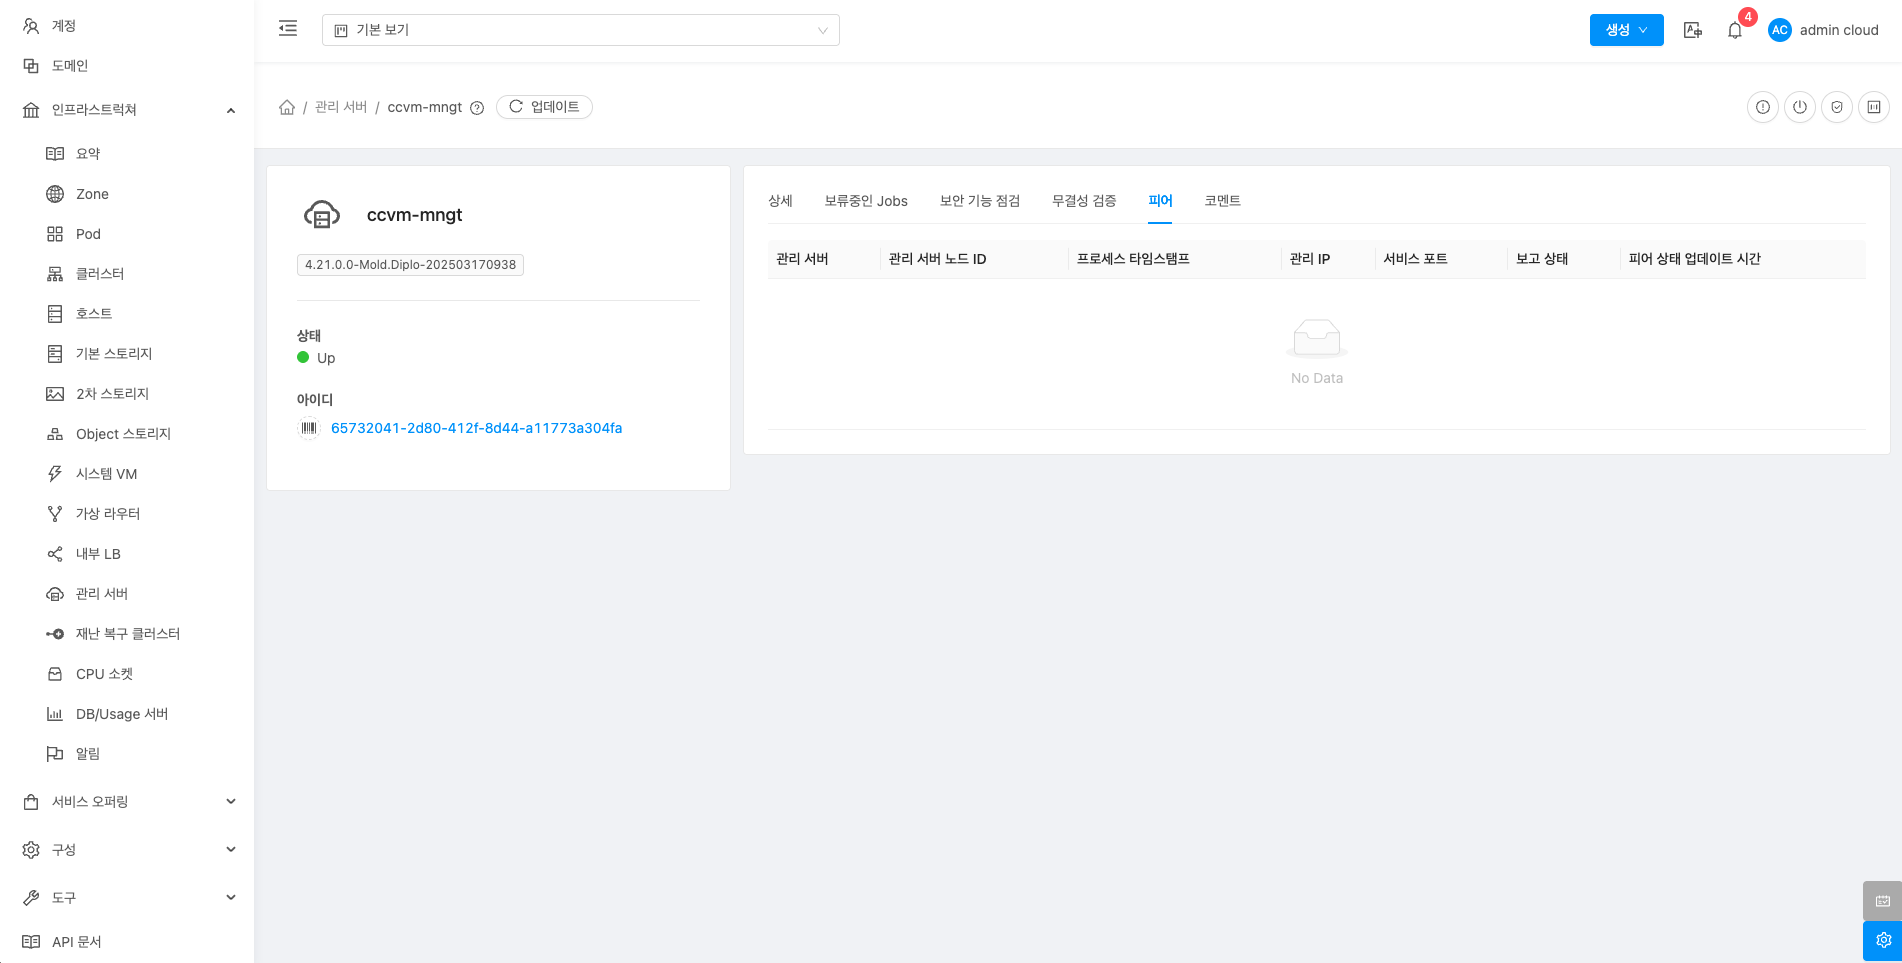Click the home icon in breadcrumb

[x=287, y=107]
